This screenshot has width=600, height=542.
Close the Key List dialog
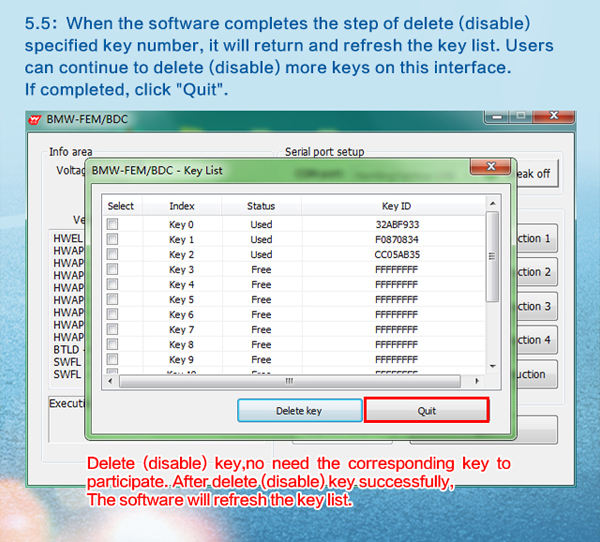[x=491, y=167]
